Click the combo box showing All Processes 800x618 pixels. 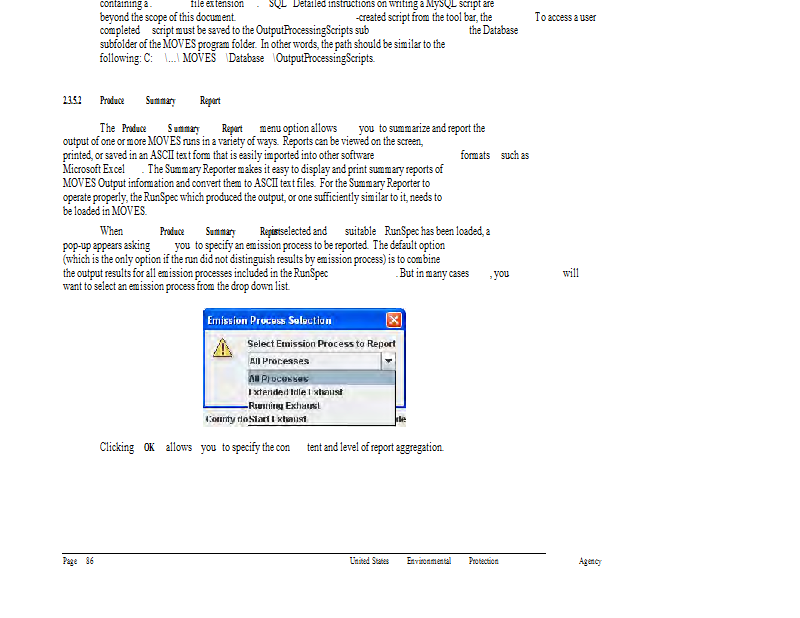pos(313,361)
